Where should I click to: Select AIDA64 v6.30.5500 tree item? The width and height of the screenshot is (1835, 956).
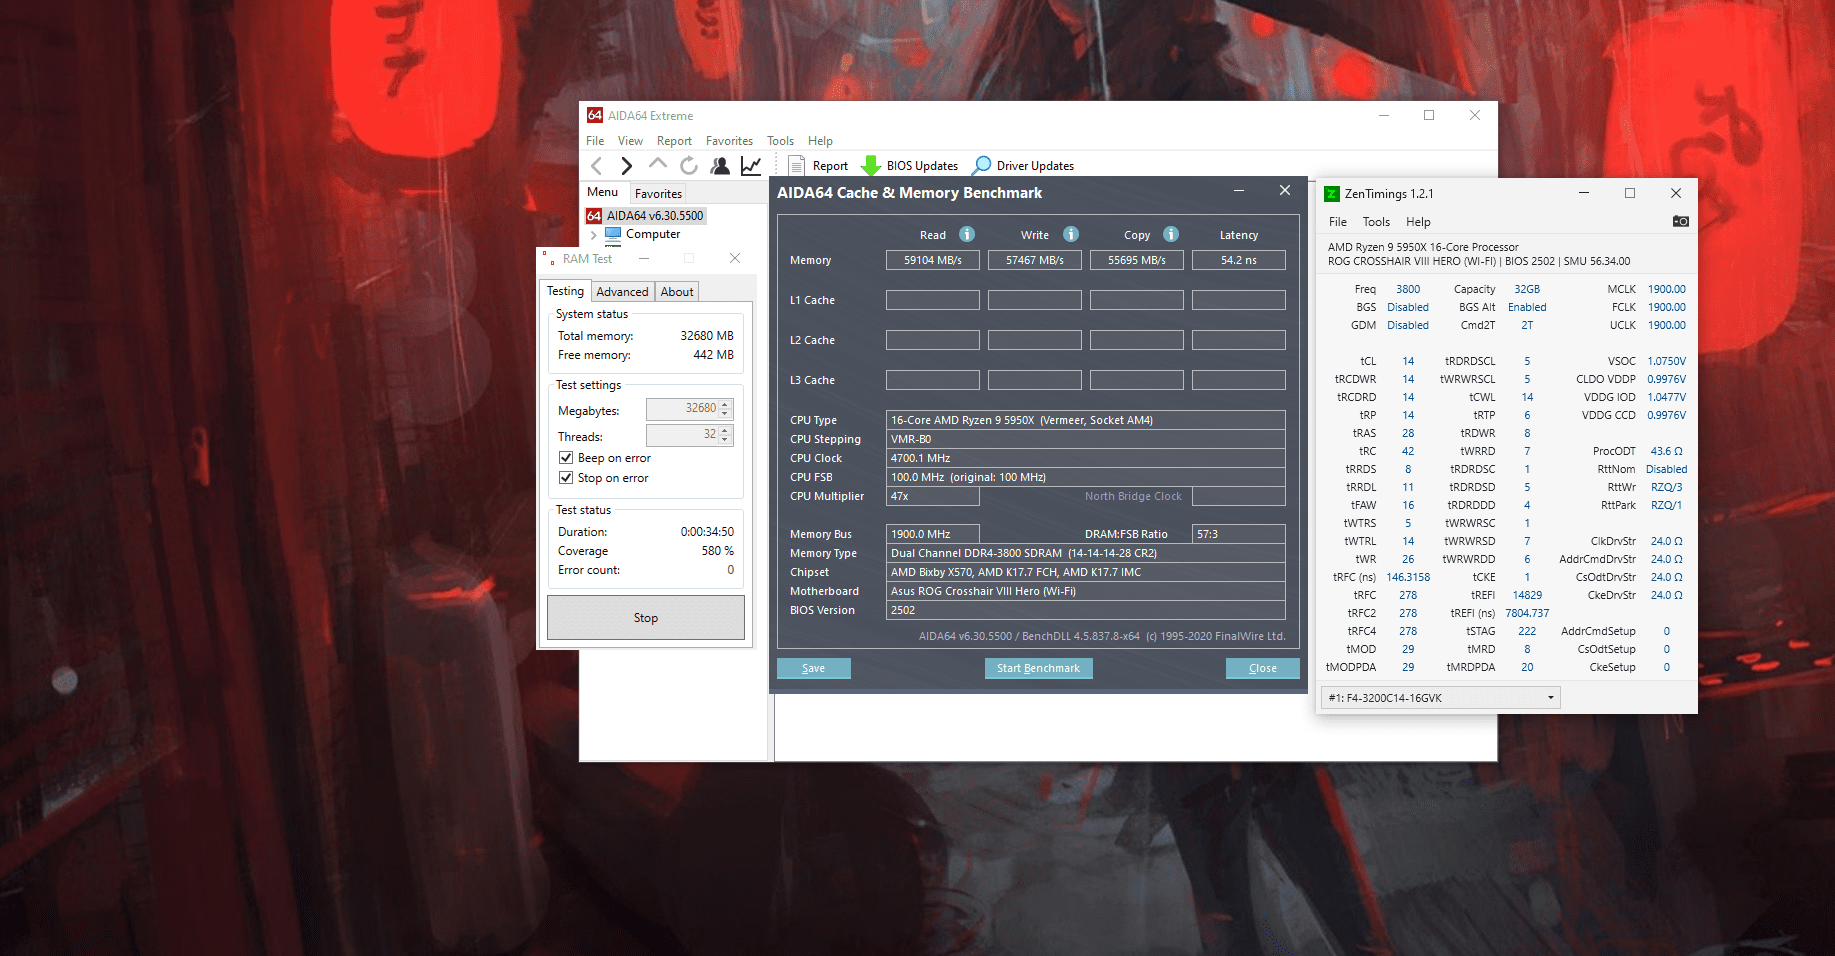point(655,215)
